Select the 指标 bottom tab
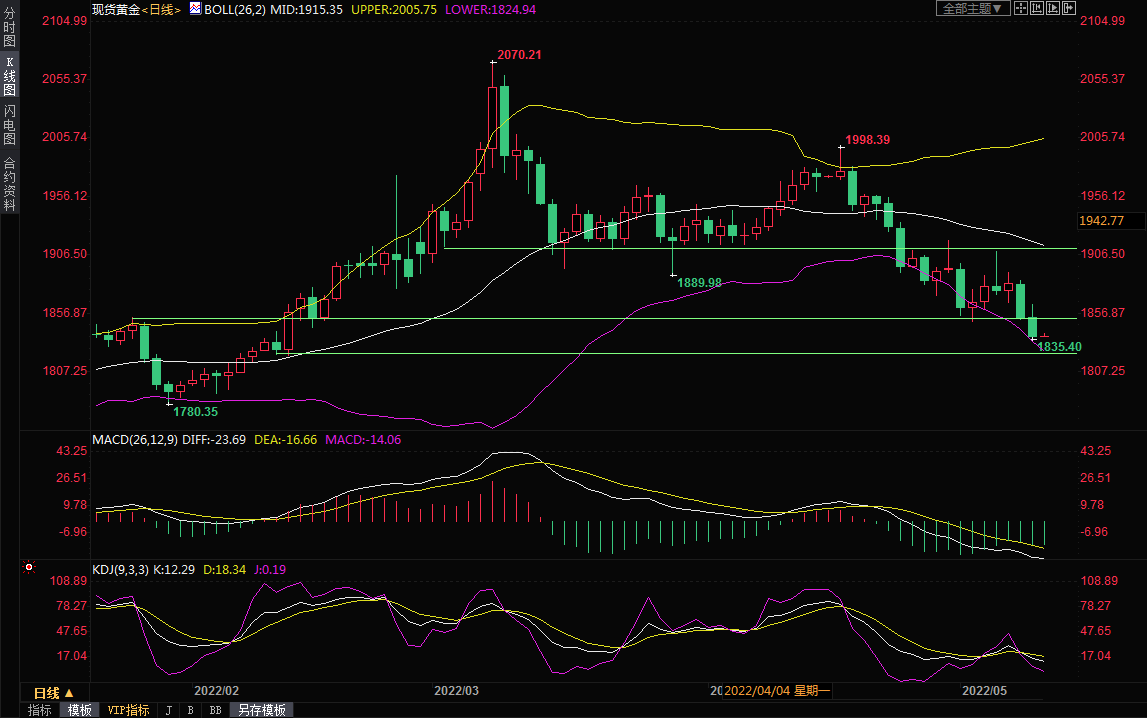 tap(40, 710)
